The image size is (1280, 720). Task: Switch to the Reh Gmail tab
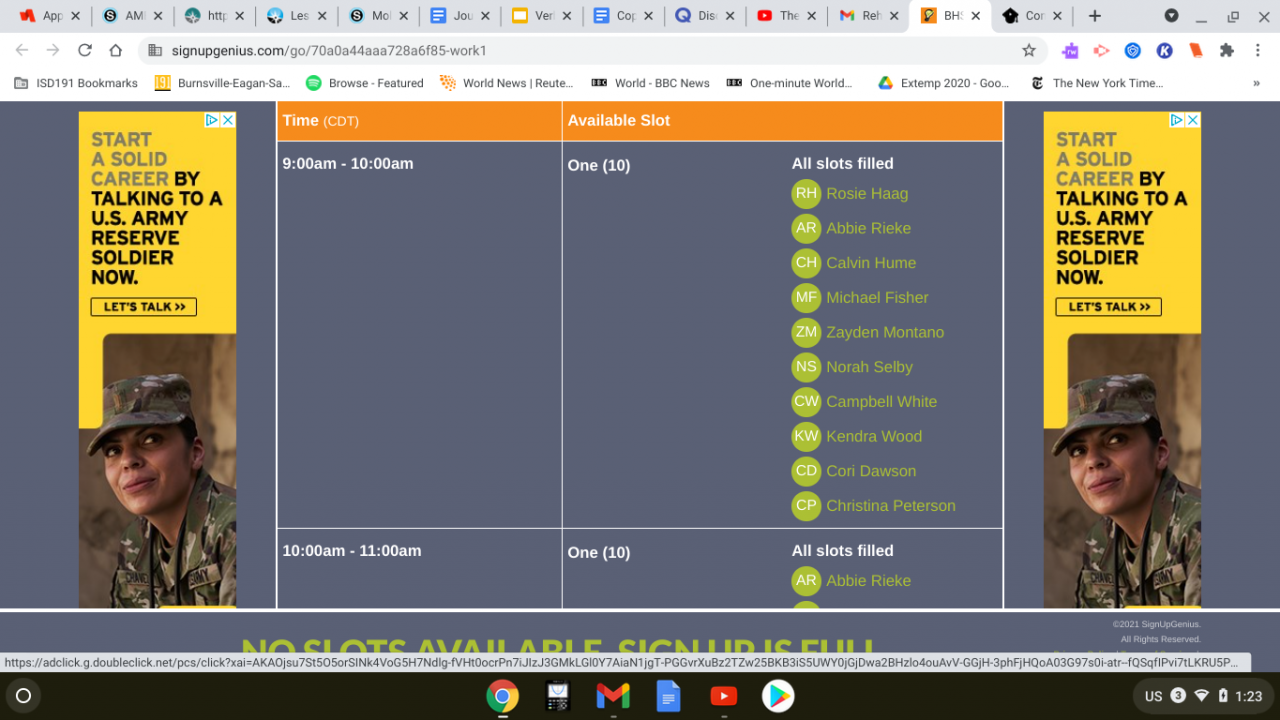[869, 16]
